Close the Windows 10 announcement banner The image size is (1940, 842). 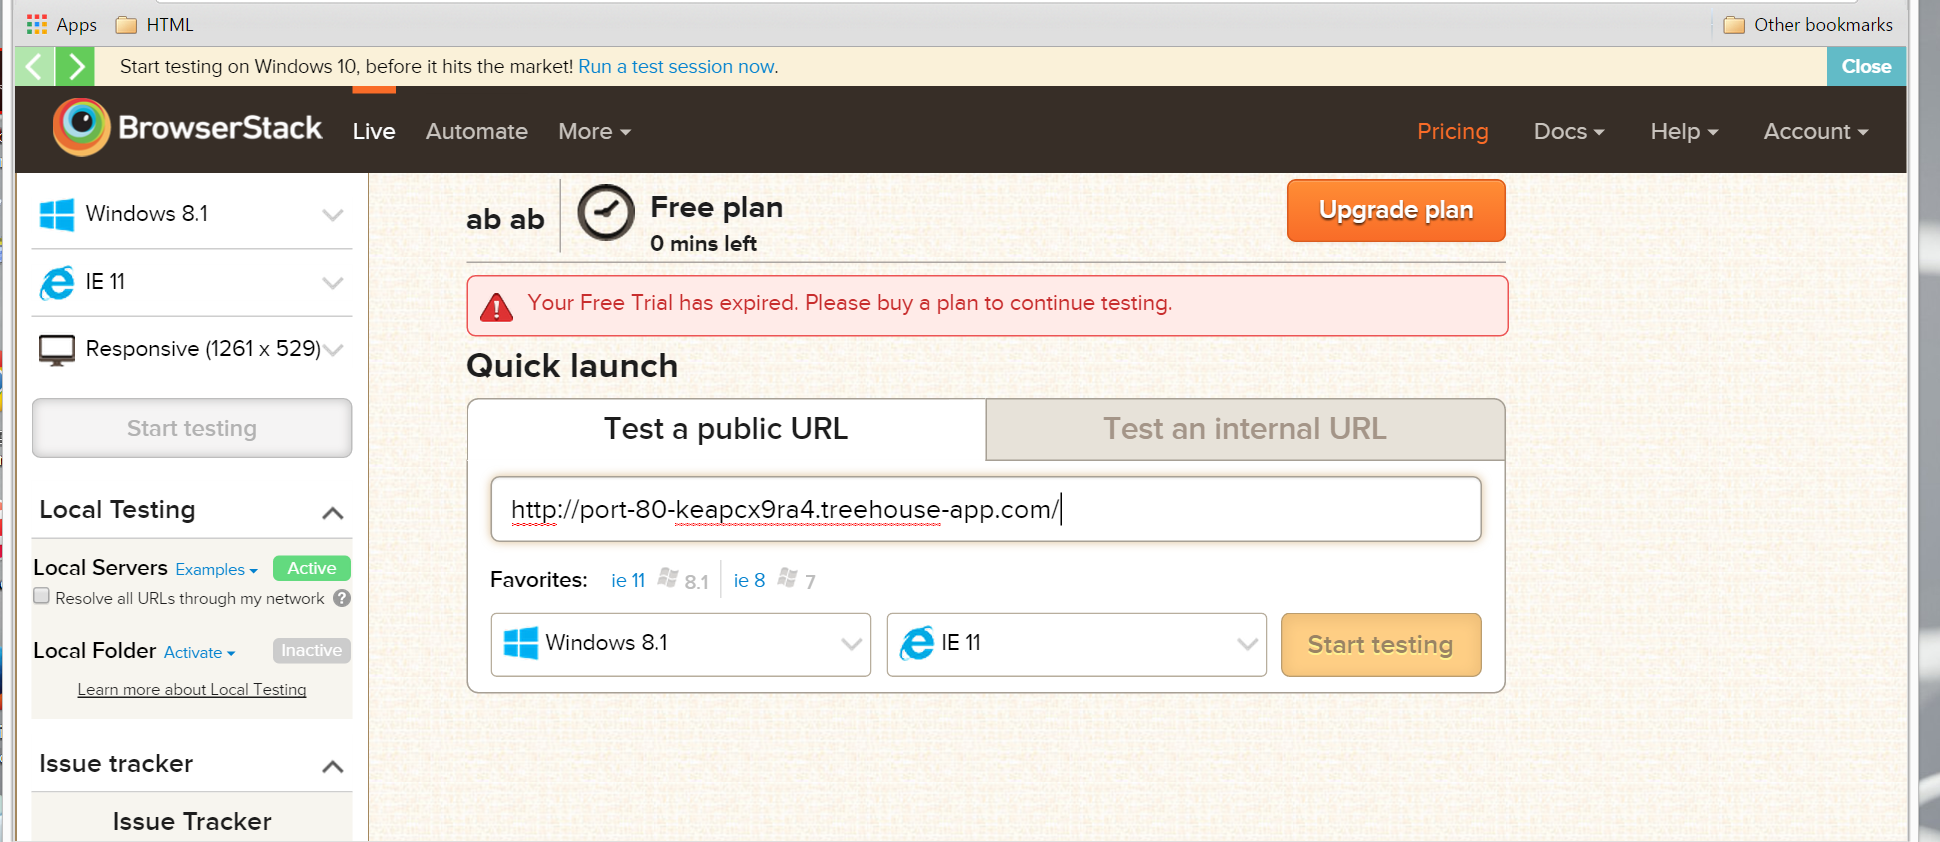[x=1866, y=66]
